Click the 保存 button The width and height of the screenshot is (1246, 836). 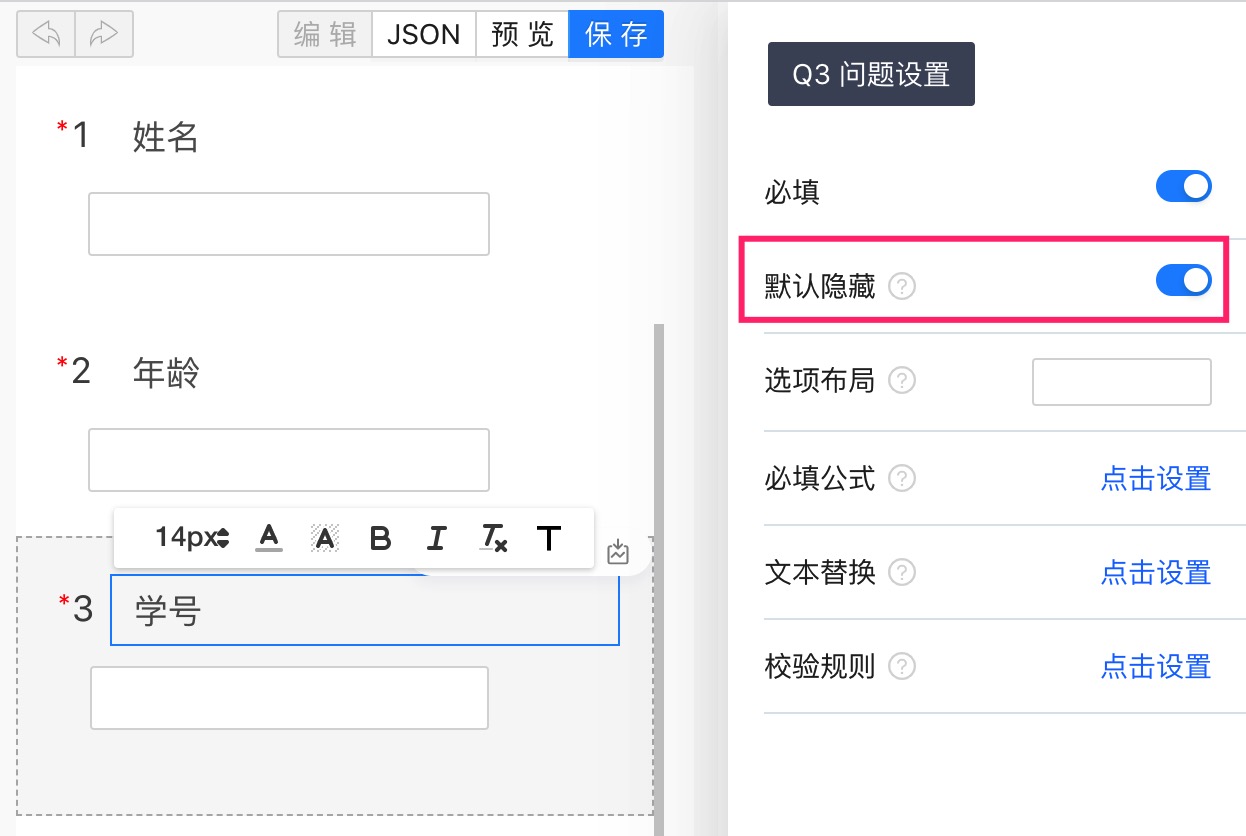tap(616, 34)
